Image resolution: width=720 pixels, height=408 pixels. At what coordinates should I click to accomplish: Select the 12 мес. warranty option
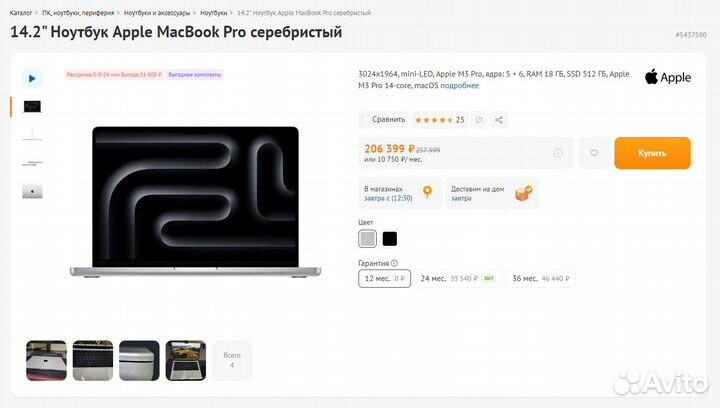pos(384,279)
